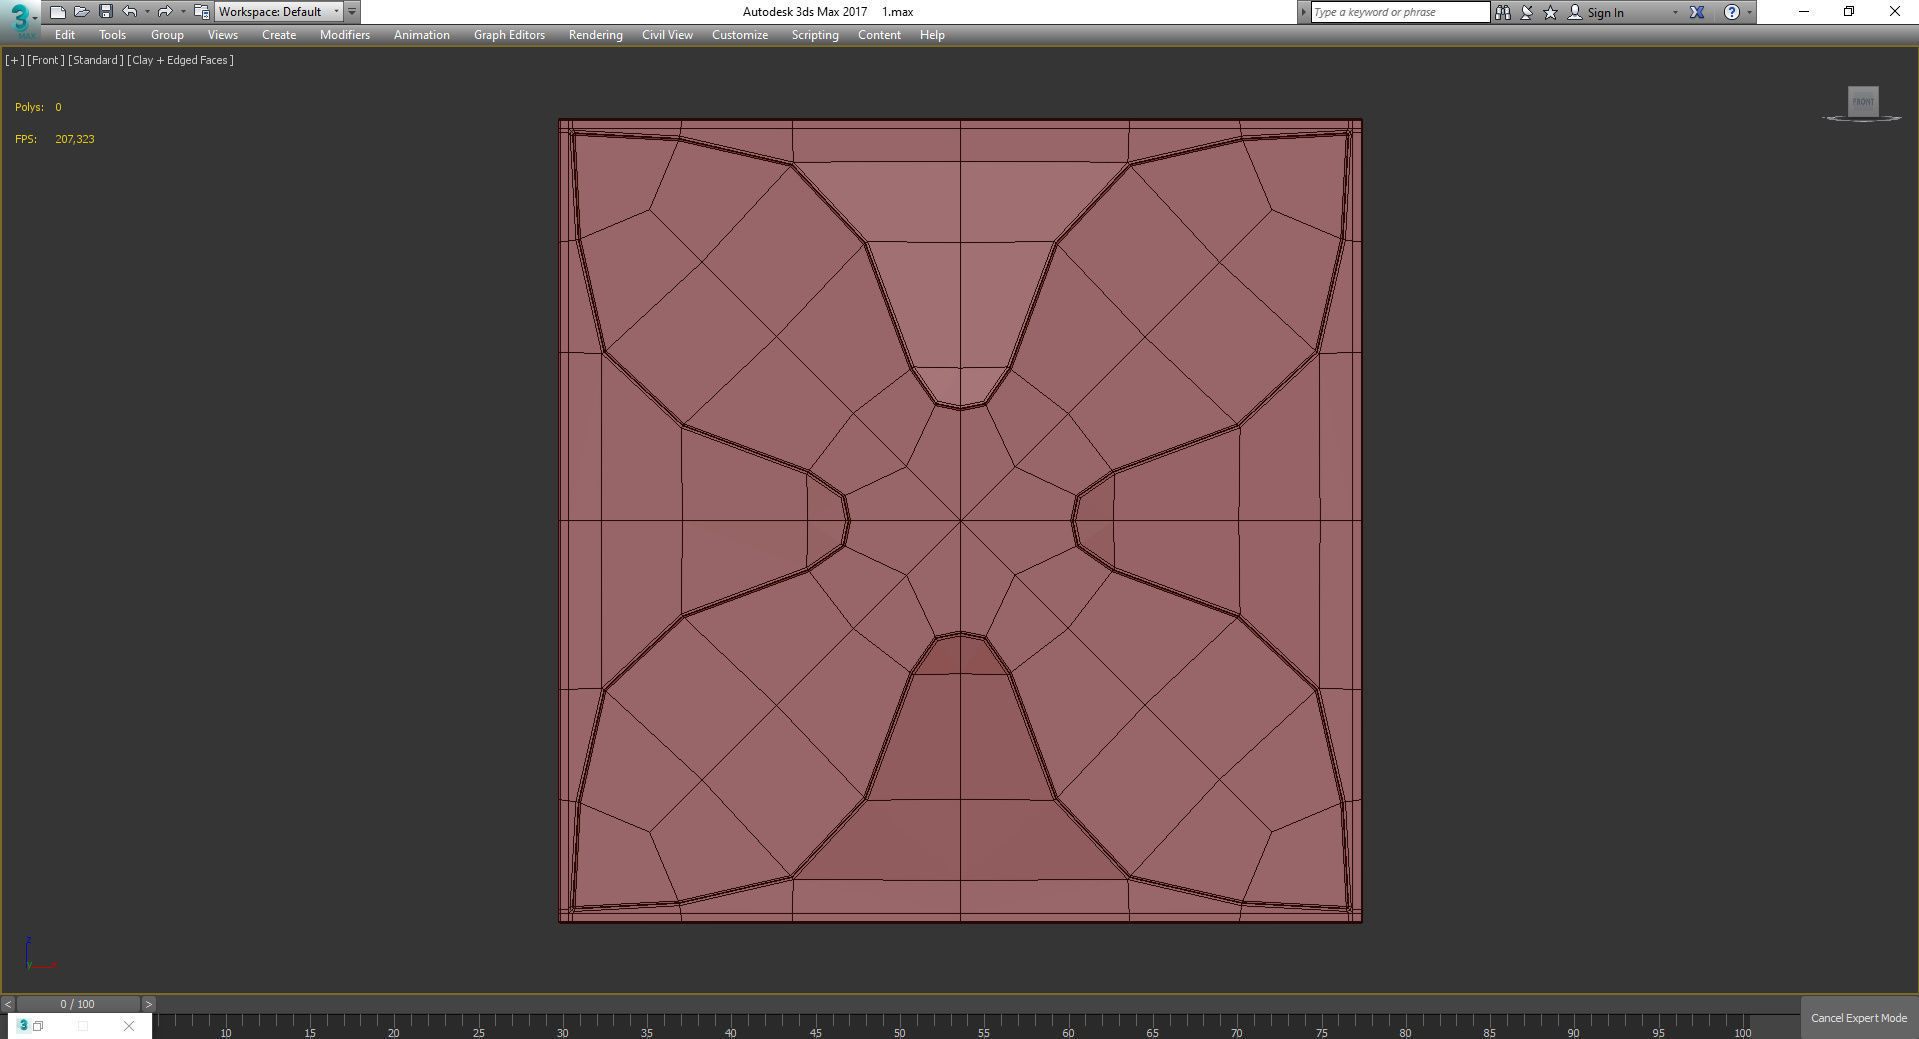Click the ViewCube Front face

(x=1862, y=101)
